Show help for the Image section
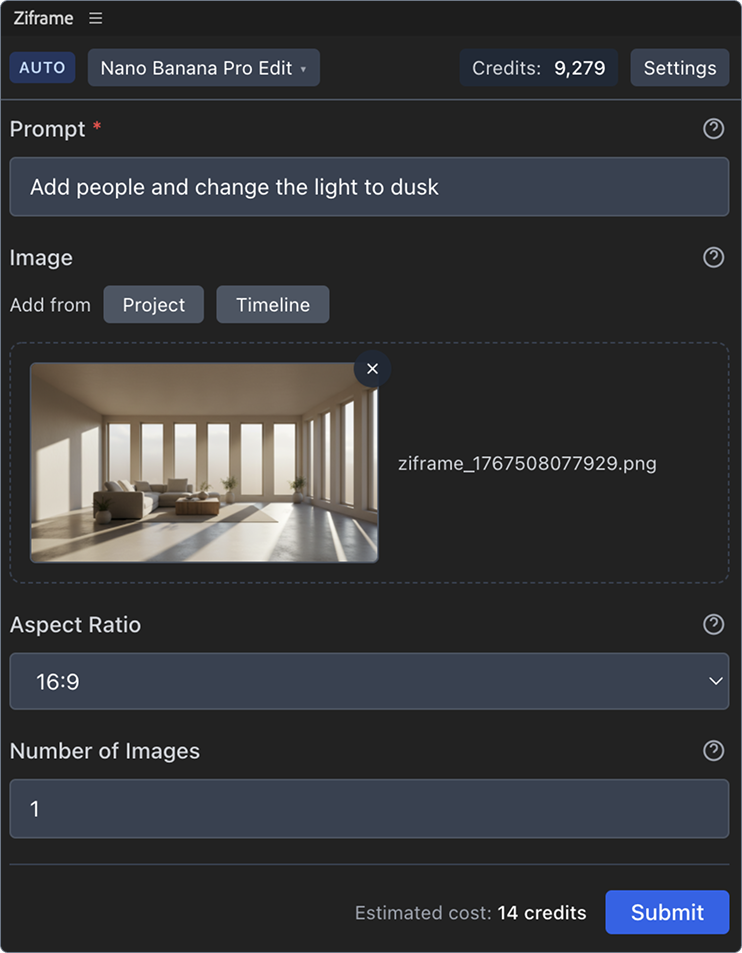This screenshot has width=742, height=953. coord(713,258)
